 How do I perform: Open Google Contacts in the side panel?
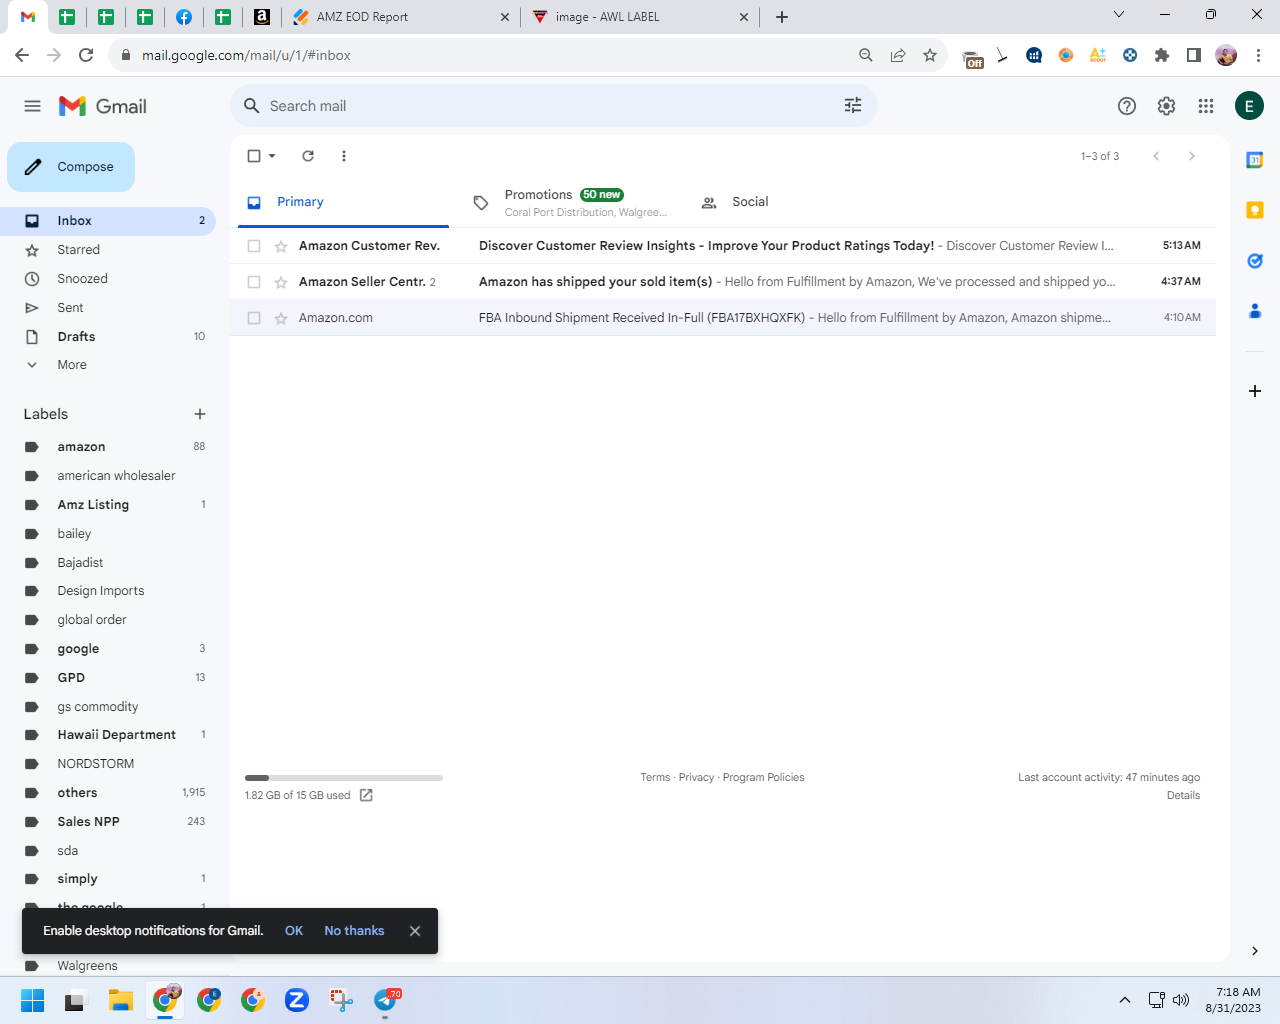point(1255,311)
